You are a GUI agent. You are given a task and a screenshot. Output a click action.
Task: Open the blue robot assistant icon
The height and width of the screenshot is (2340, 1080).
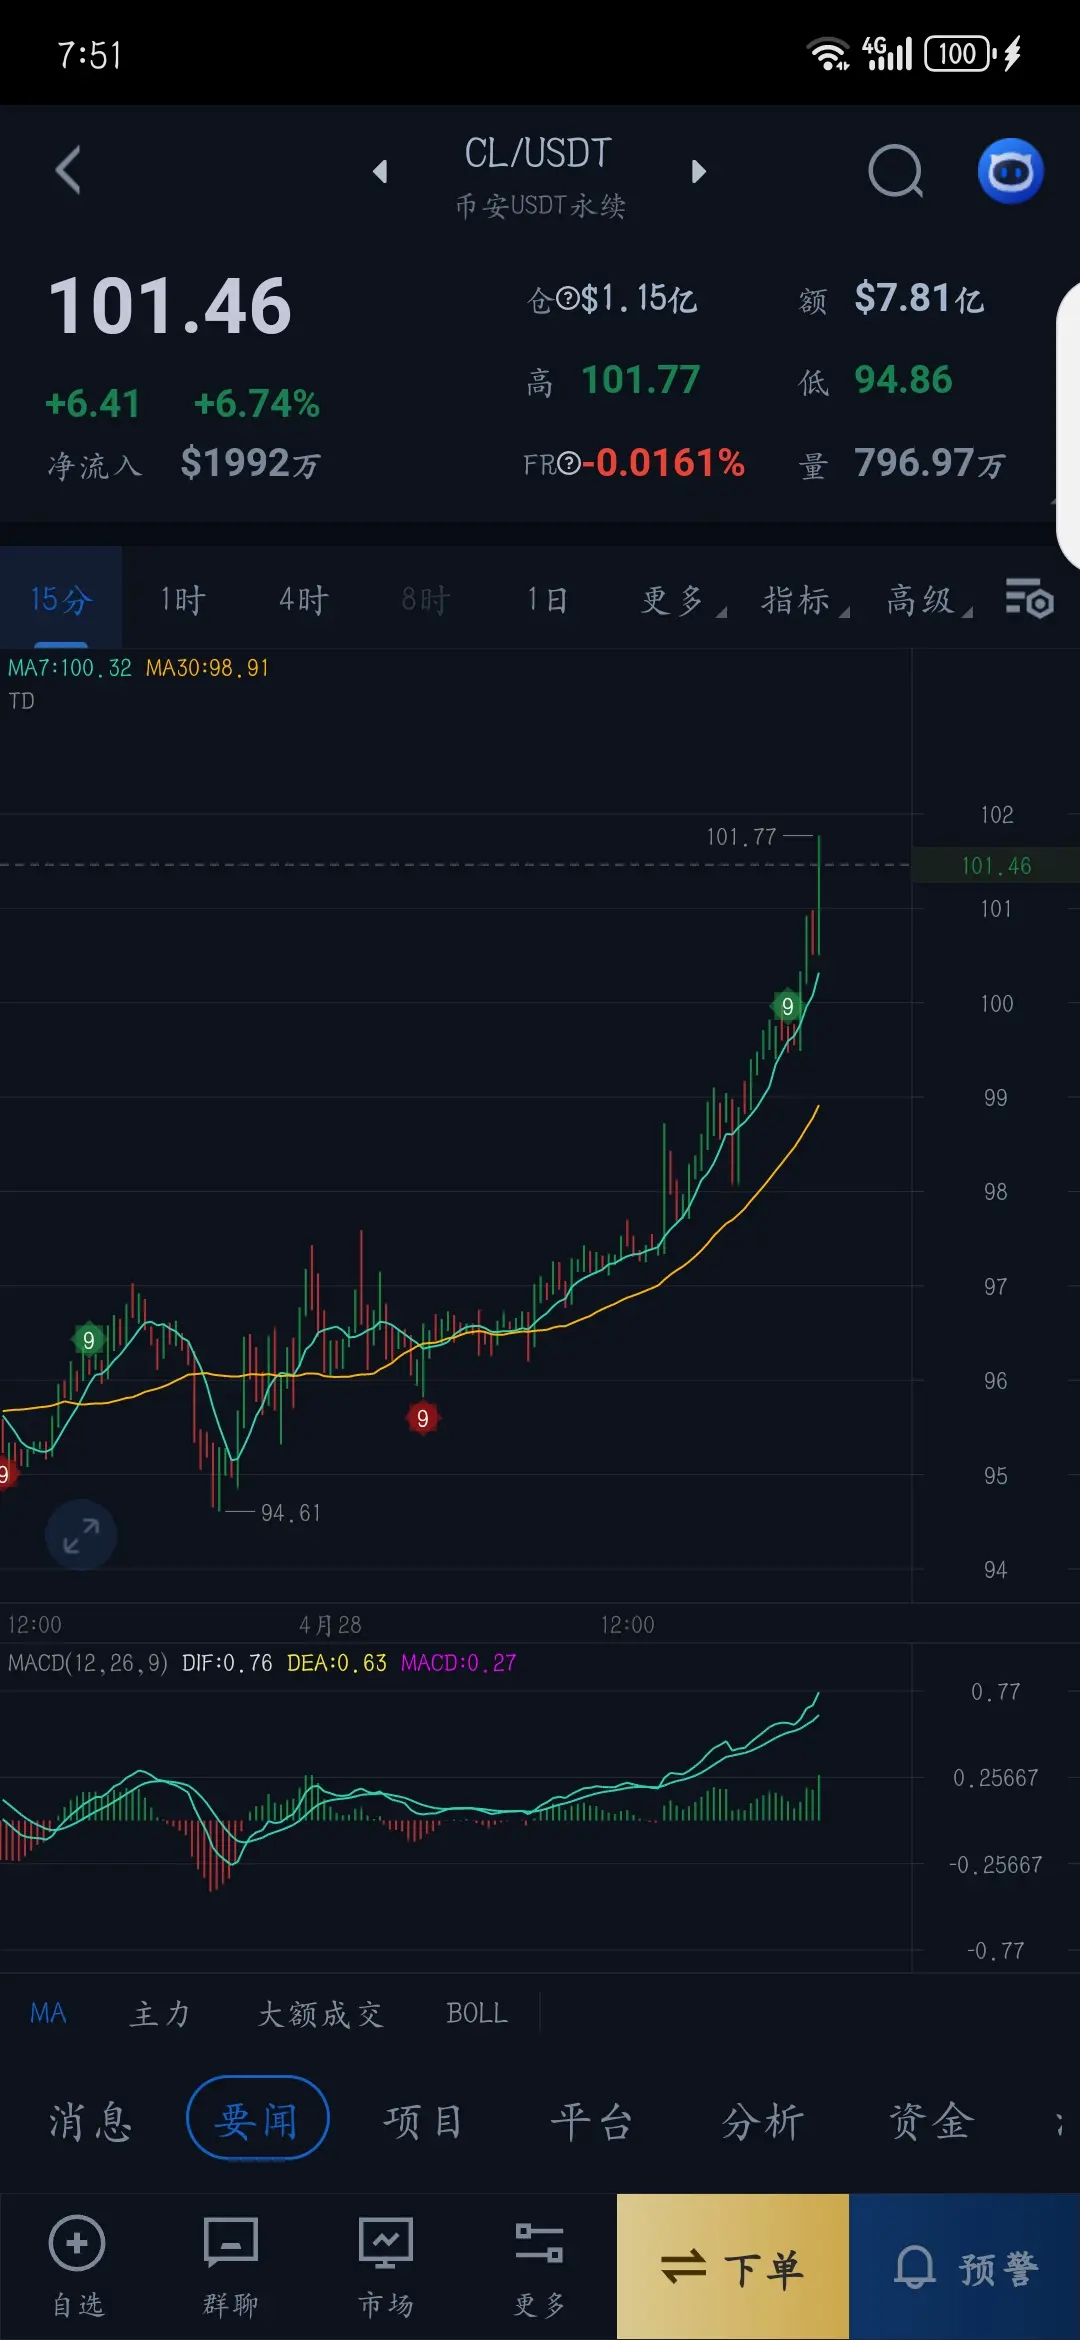pos(1011,171)
